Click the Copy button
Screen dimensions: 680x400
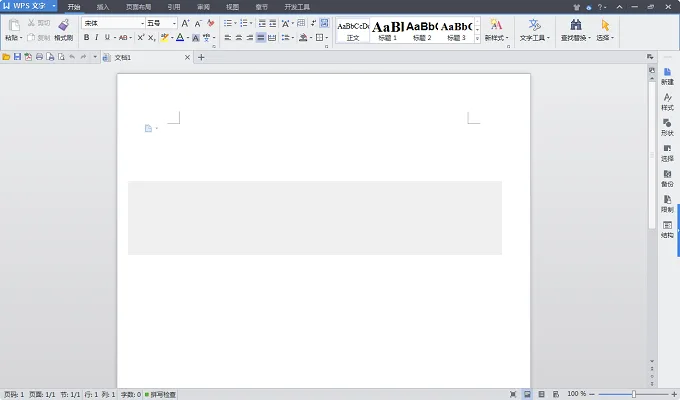[39, 38]
